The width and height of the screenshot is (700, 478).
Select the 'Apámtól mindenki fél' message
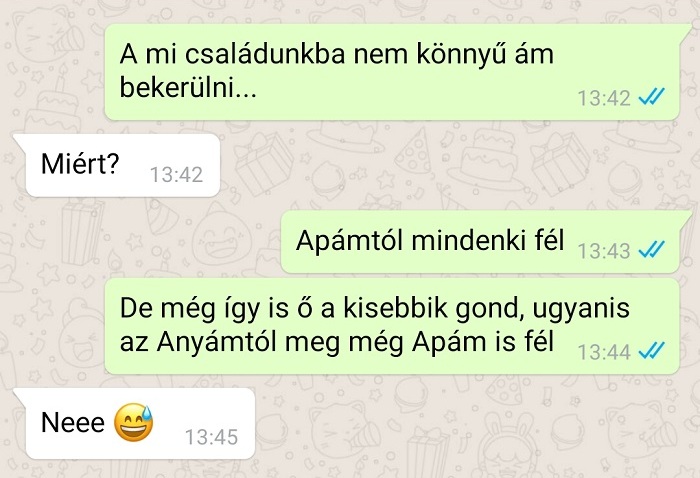480,242
